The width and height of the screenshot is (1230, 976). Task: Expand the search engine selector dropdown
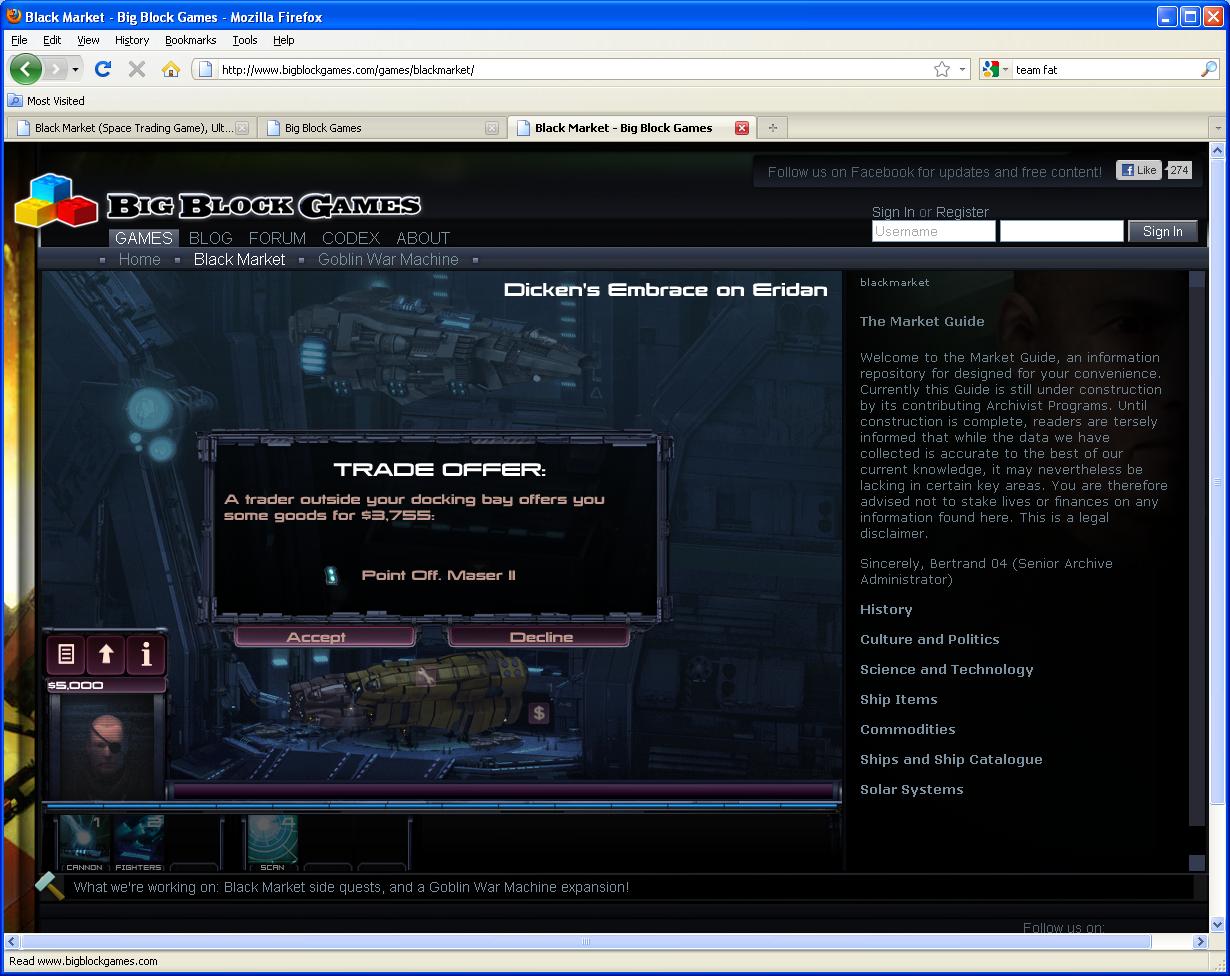[996, 69]
